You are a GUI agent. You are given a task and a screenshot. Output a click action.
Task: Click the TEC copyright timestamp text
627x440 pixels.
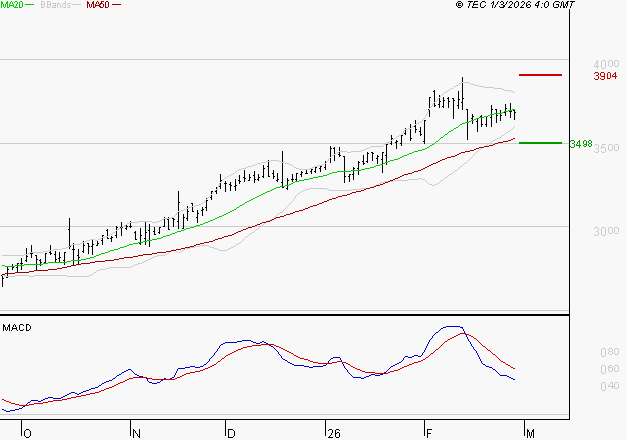click(515, 5)
